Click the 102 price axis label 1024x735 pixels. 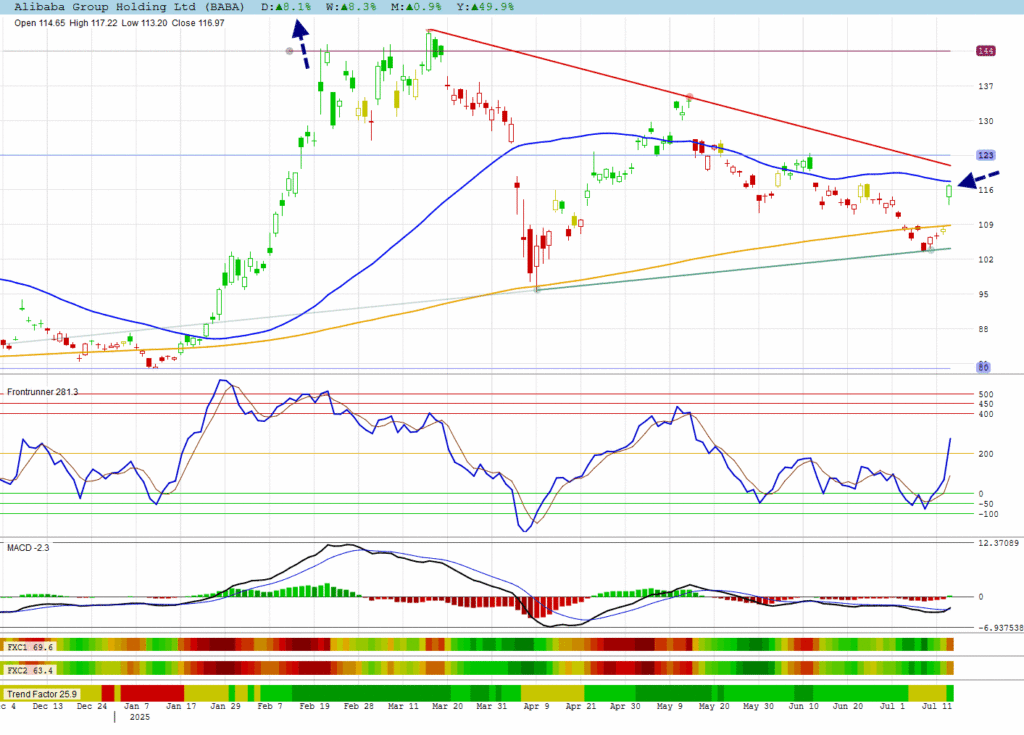pyautogui.click(x=985, y=259)
